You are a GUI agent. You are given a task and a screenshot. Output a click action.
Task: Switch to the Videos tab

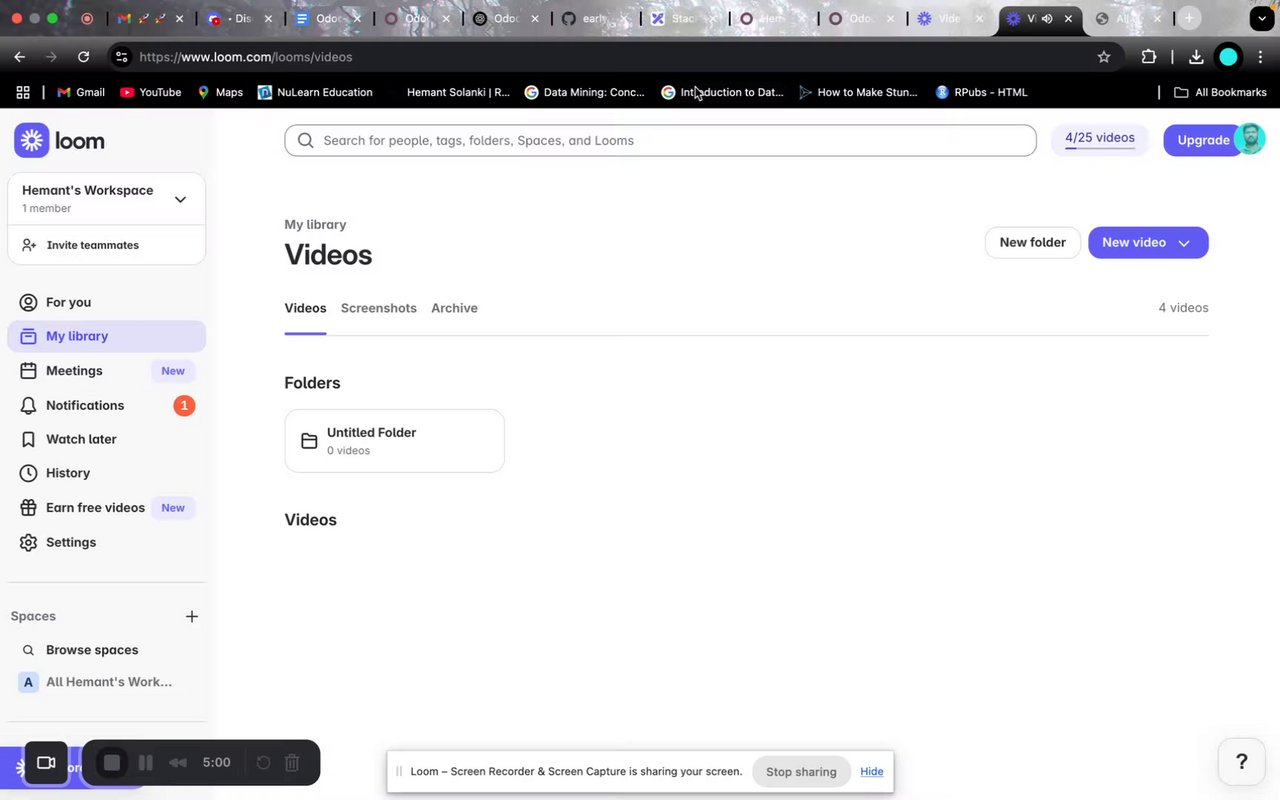pos(305,308)
